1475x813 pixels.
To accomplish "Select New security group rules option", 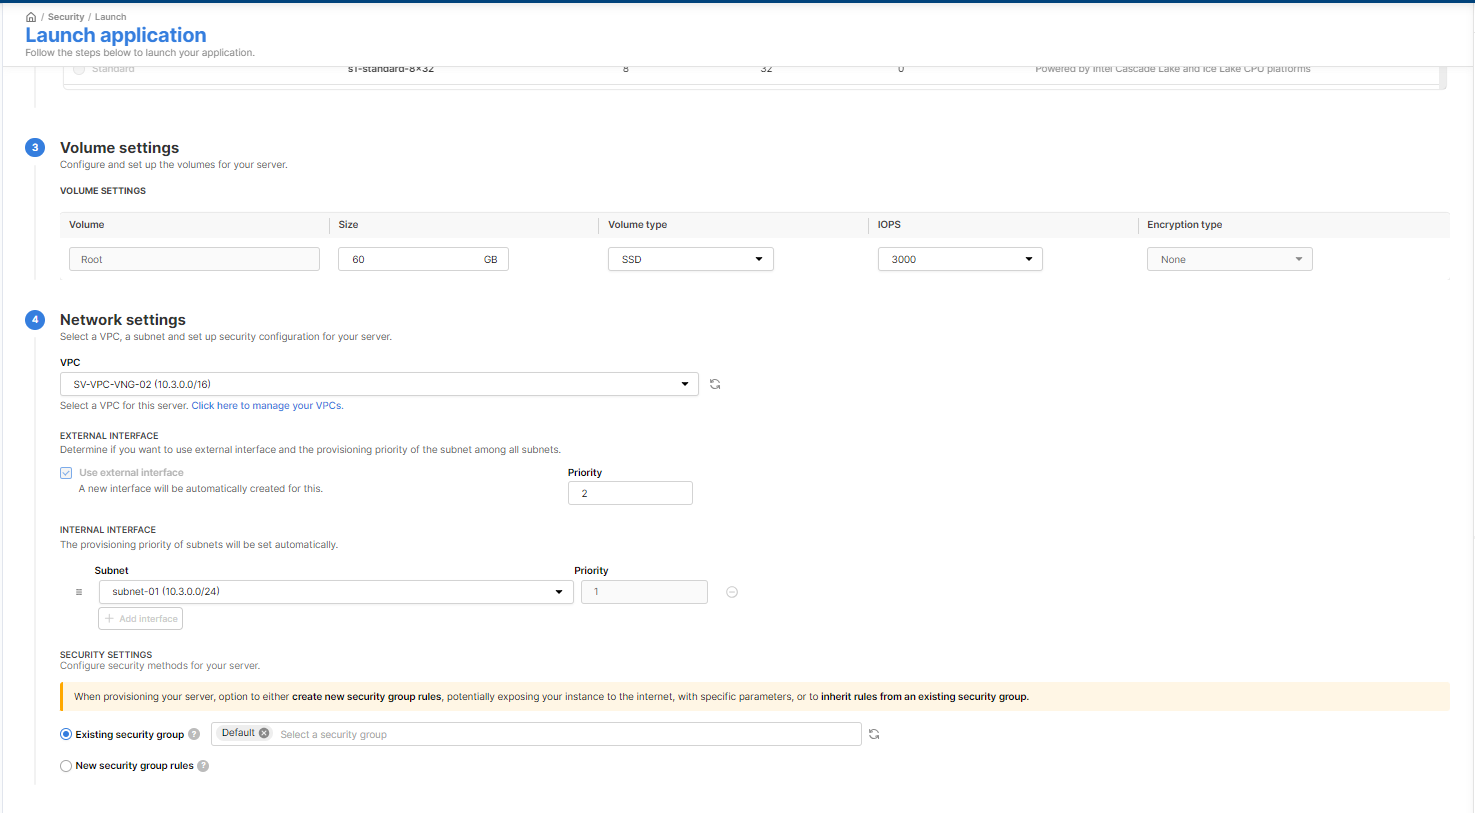I will click(66, 766).
